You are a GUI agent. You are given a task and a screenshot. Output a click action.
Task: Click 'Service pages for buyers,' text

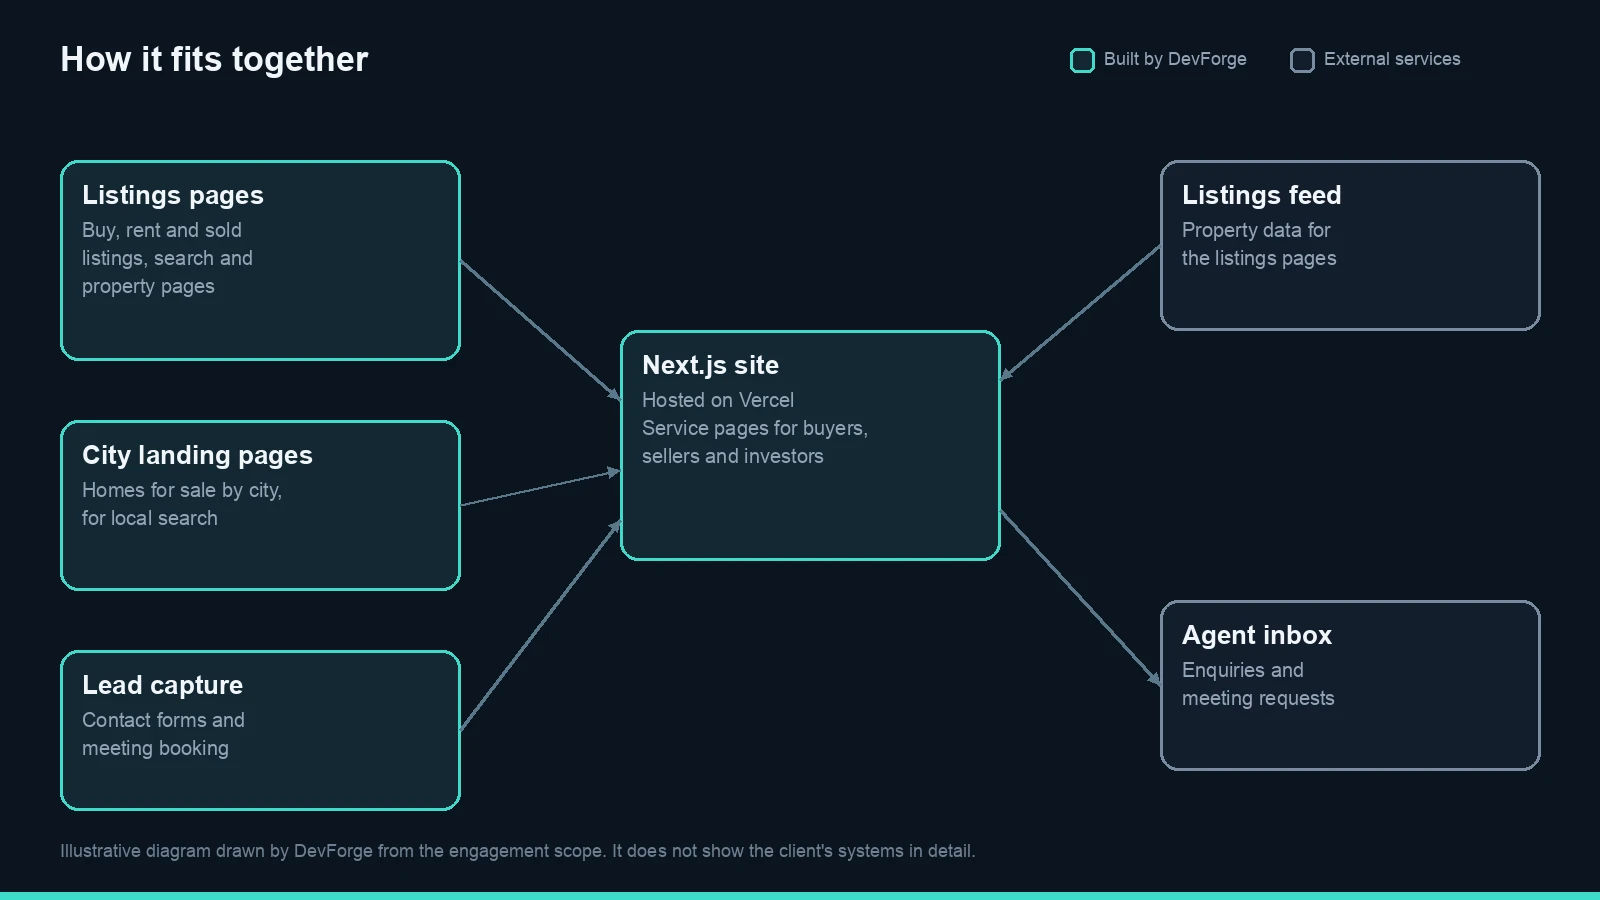(x=755, y=428)
